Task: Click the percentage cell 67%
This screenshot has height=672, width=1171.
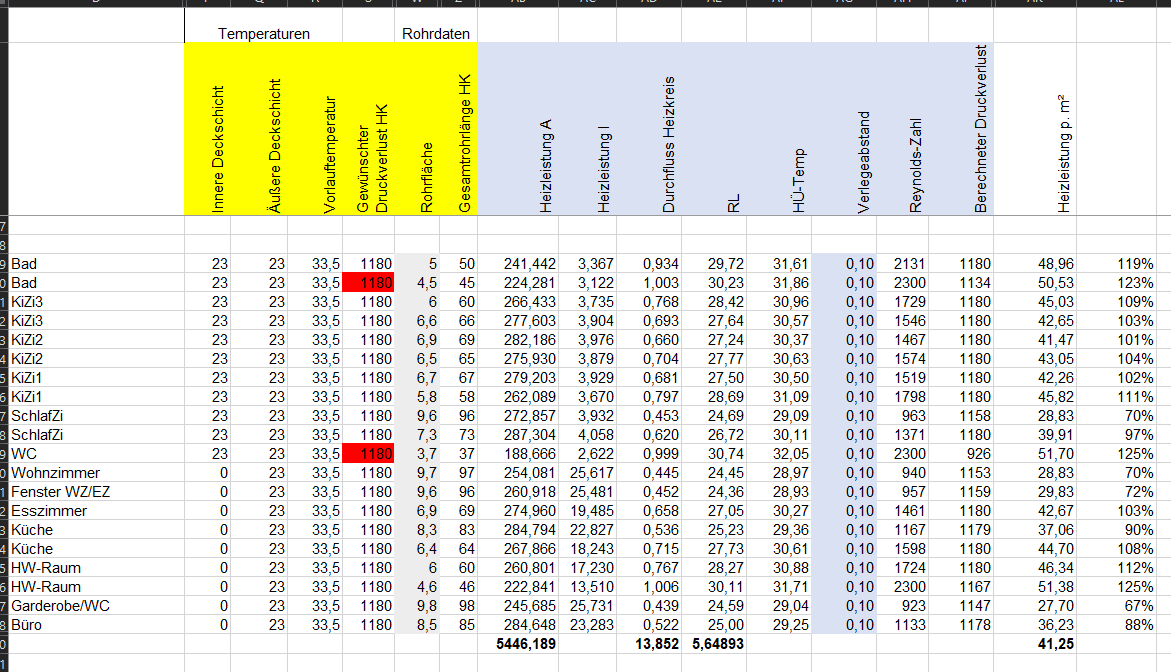Action: (1117, 606)
